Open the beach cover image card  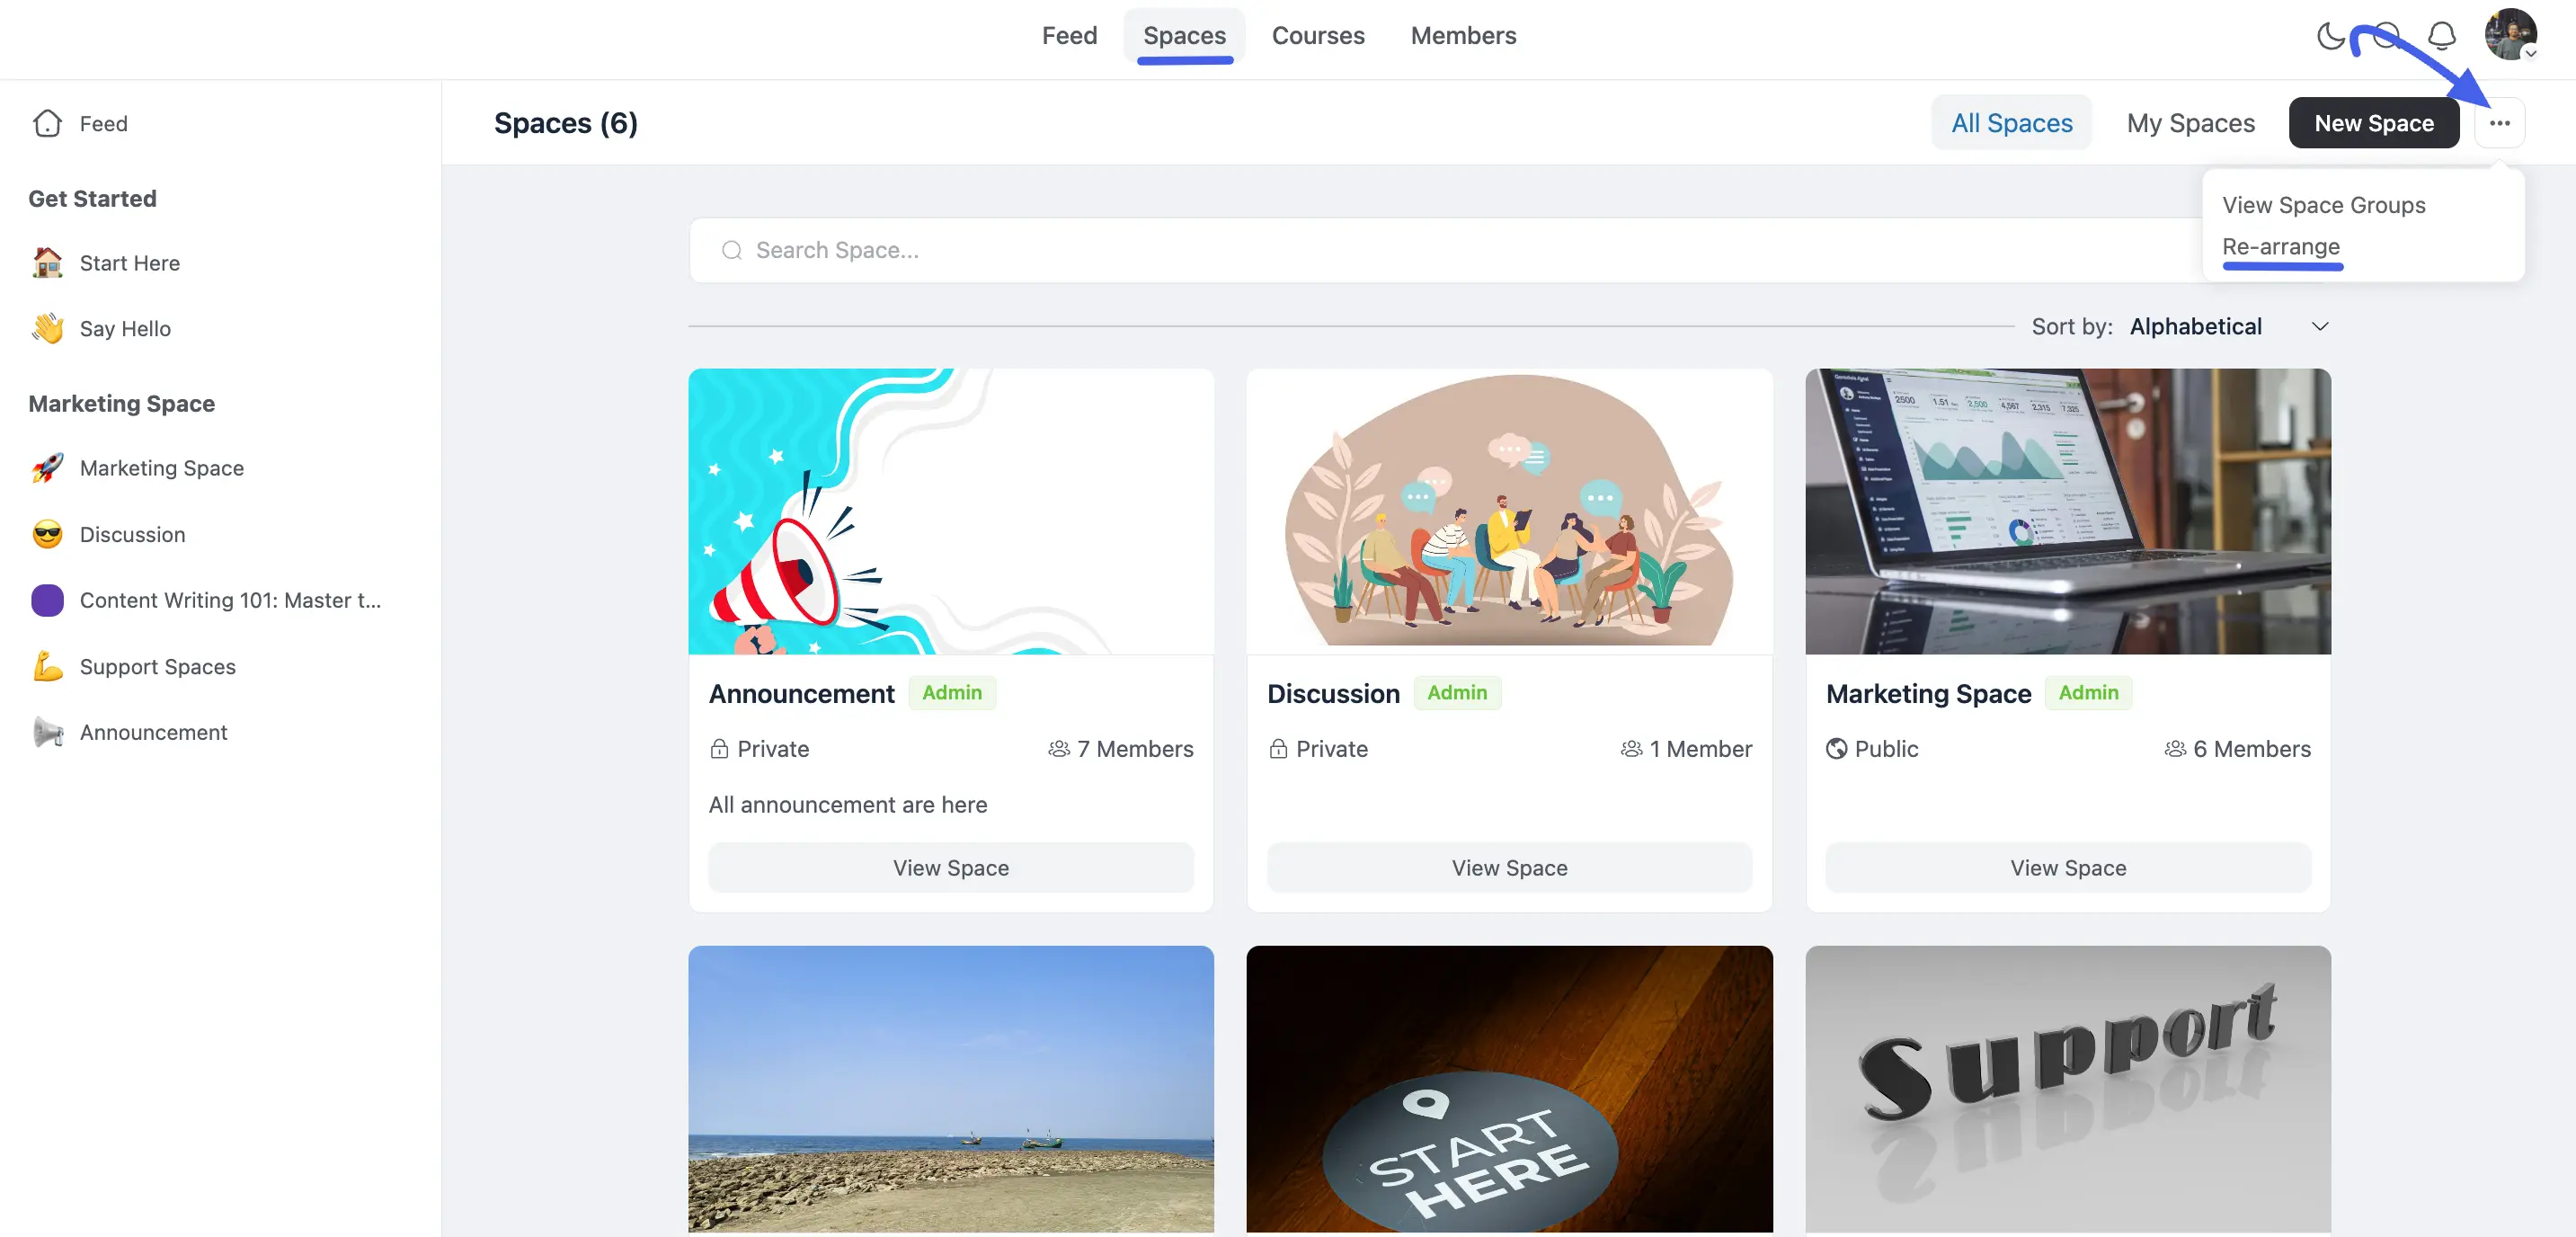coord(950,1089)
